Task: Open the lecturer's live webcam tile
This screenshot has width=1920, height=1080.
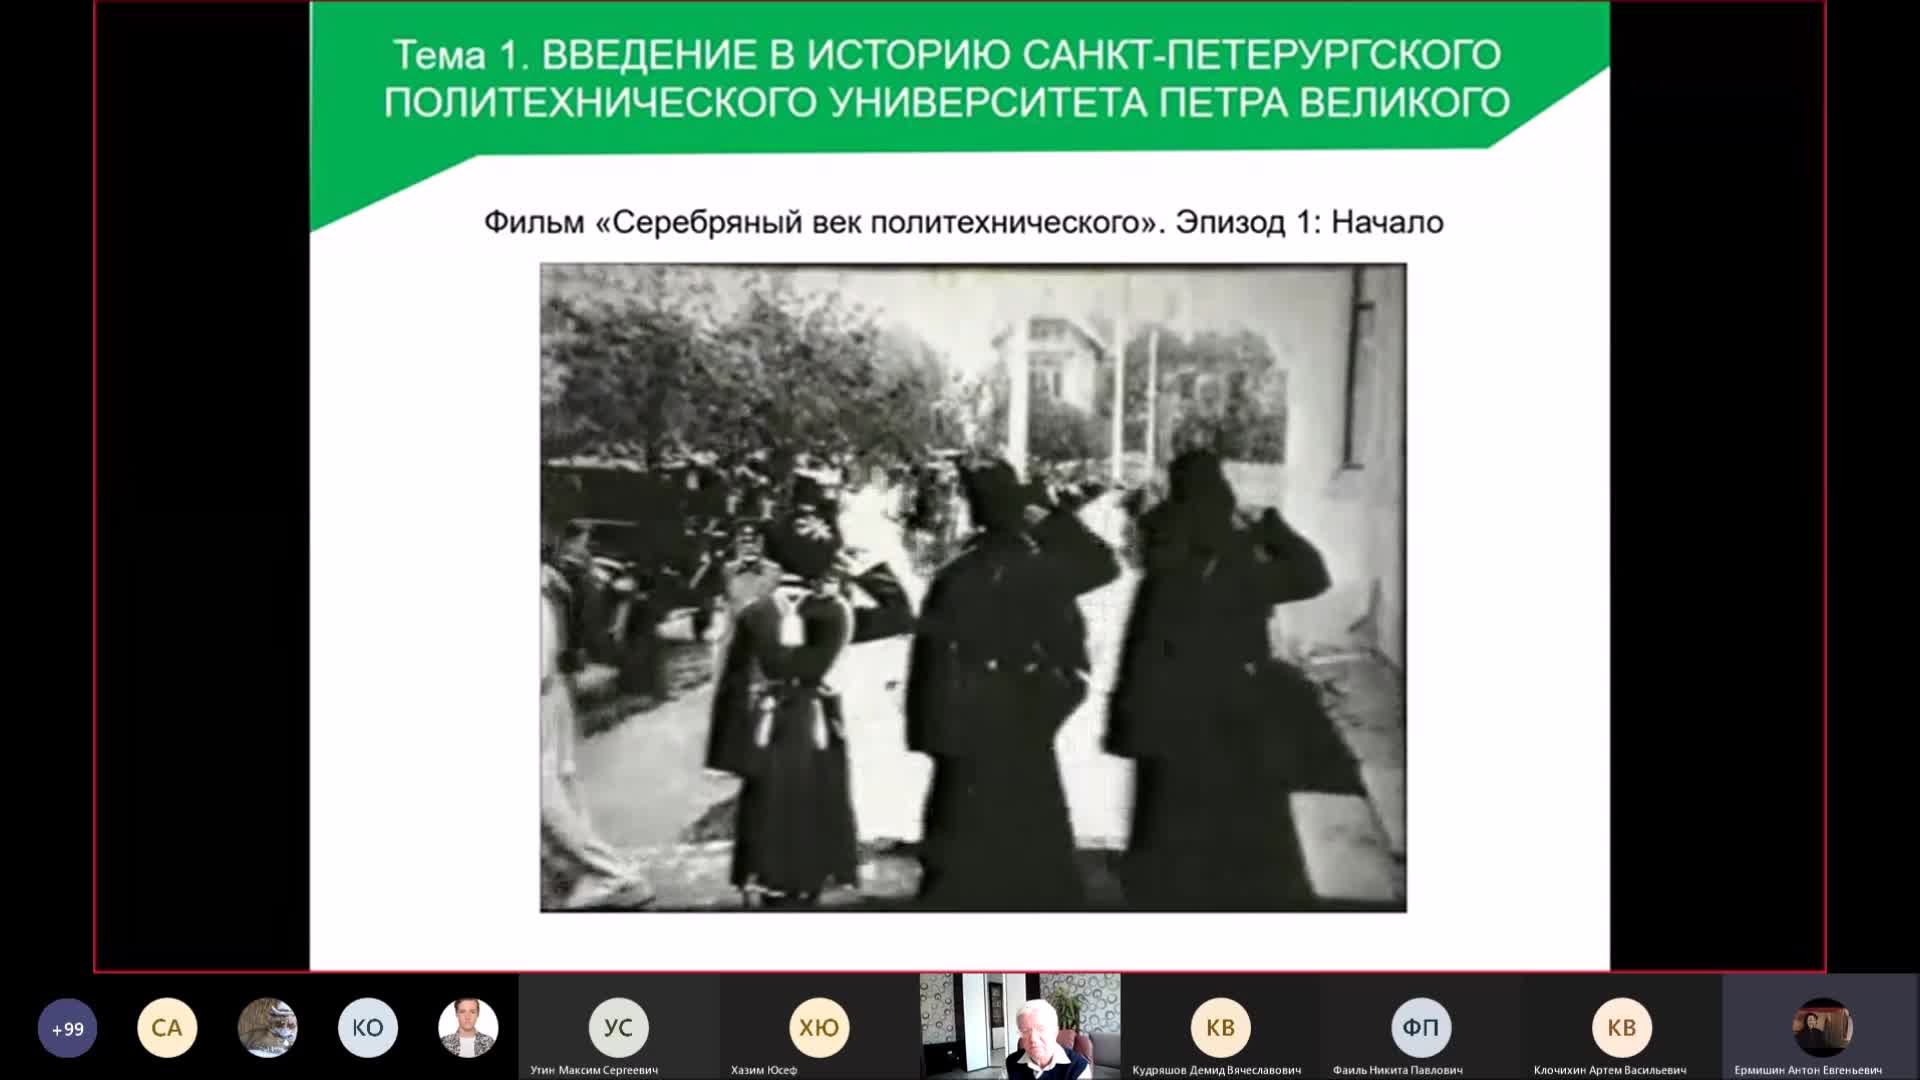Action: [x=1020, y=1027]
